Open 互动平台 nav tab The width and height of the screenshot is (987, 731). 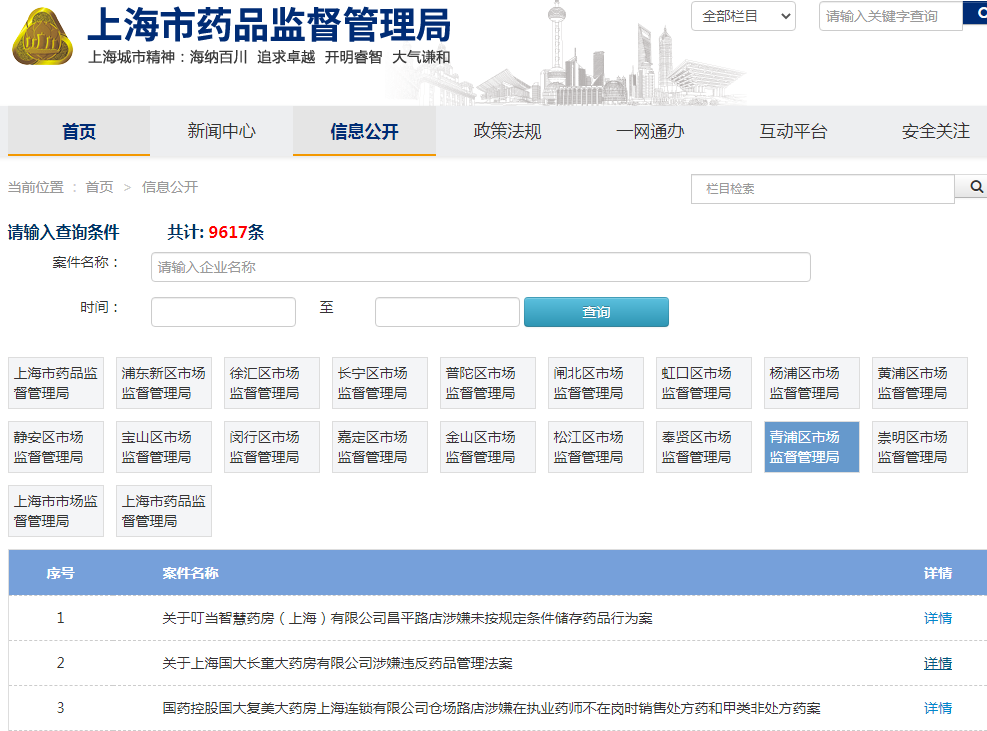point(793,131)
